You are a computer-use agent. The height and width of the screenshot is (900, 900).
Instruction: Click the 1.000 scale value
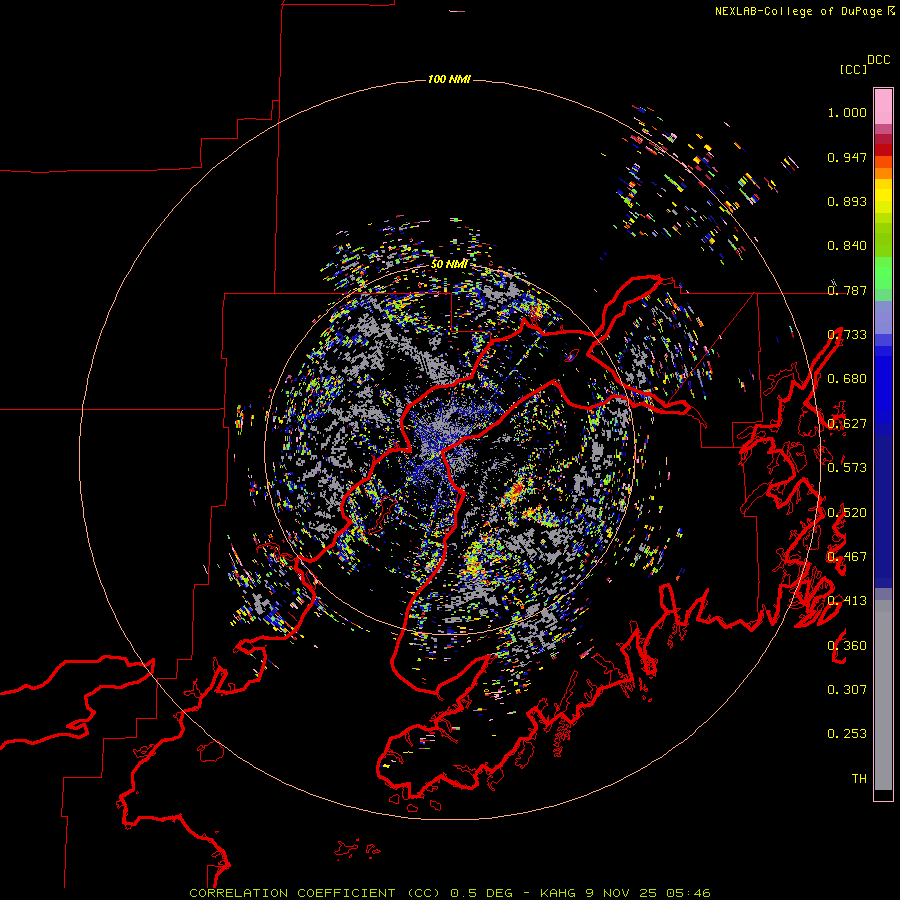tap(847, 112)
